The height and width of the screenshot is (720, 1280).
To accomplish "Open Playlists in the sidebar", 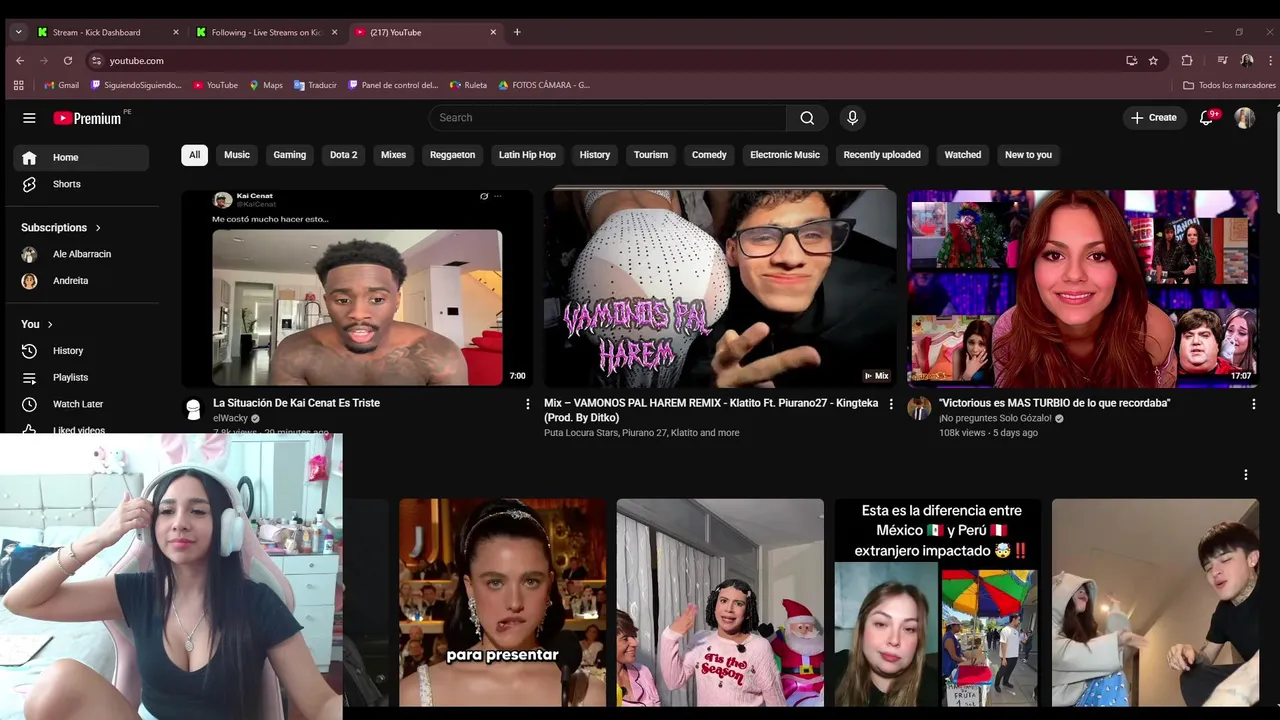I will (81, 377).
